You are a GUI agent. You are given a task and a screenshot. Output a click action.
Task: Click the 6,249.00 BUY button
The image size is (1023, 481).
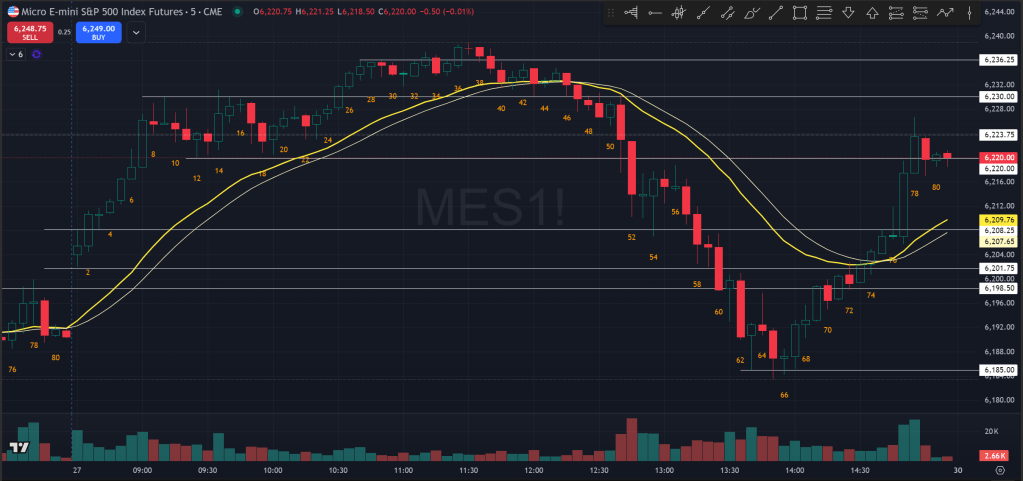pos(97,31)
